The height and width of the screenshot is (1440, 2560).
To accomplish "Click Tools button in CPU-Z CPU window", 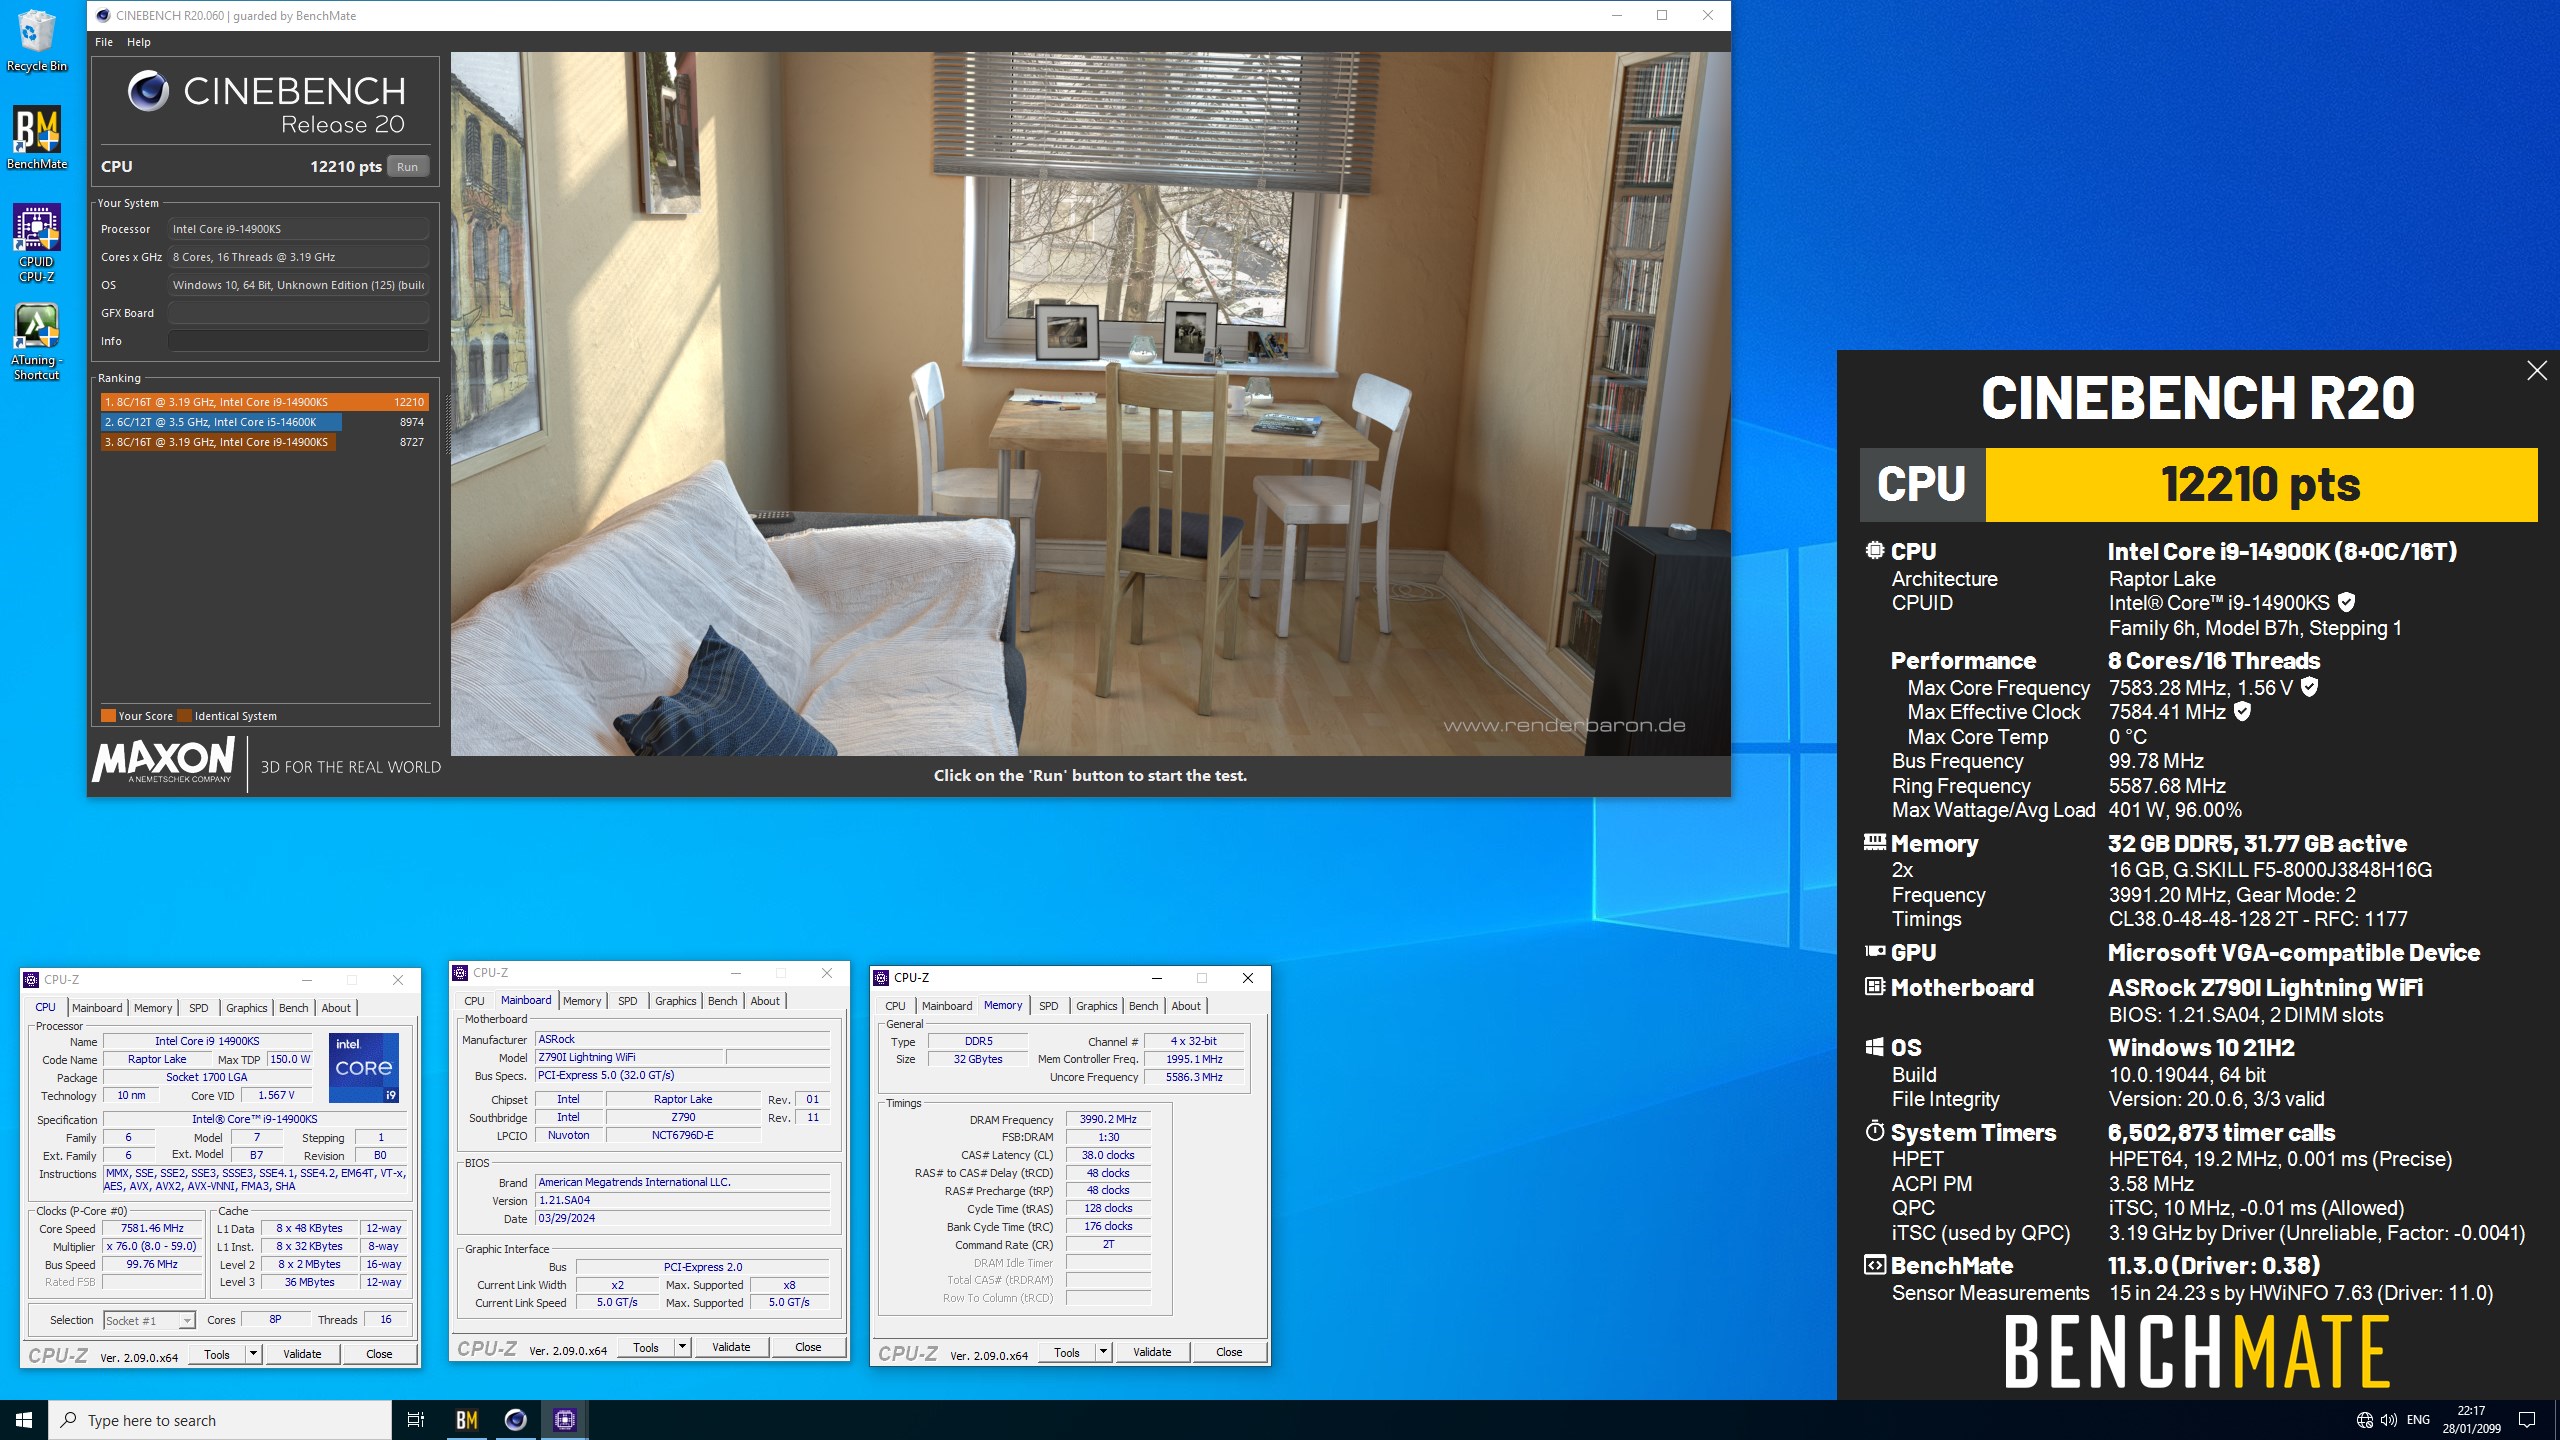I will [x=217, y=1354].
